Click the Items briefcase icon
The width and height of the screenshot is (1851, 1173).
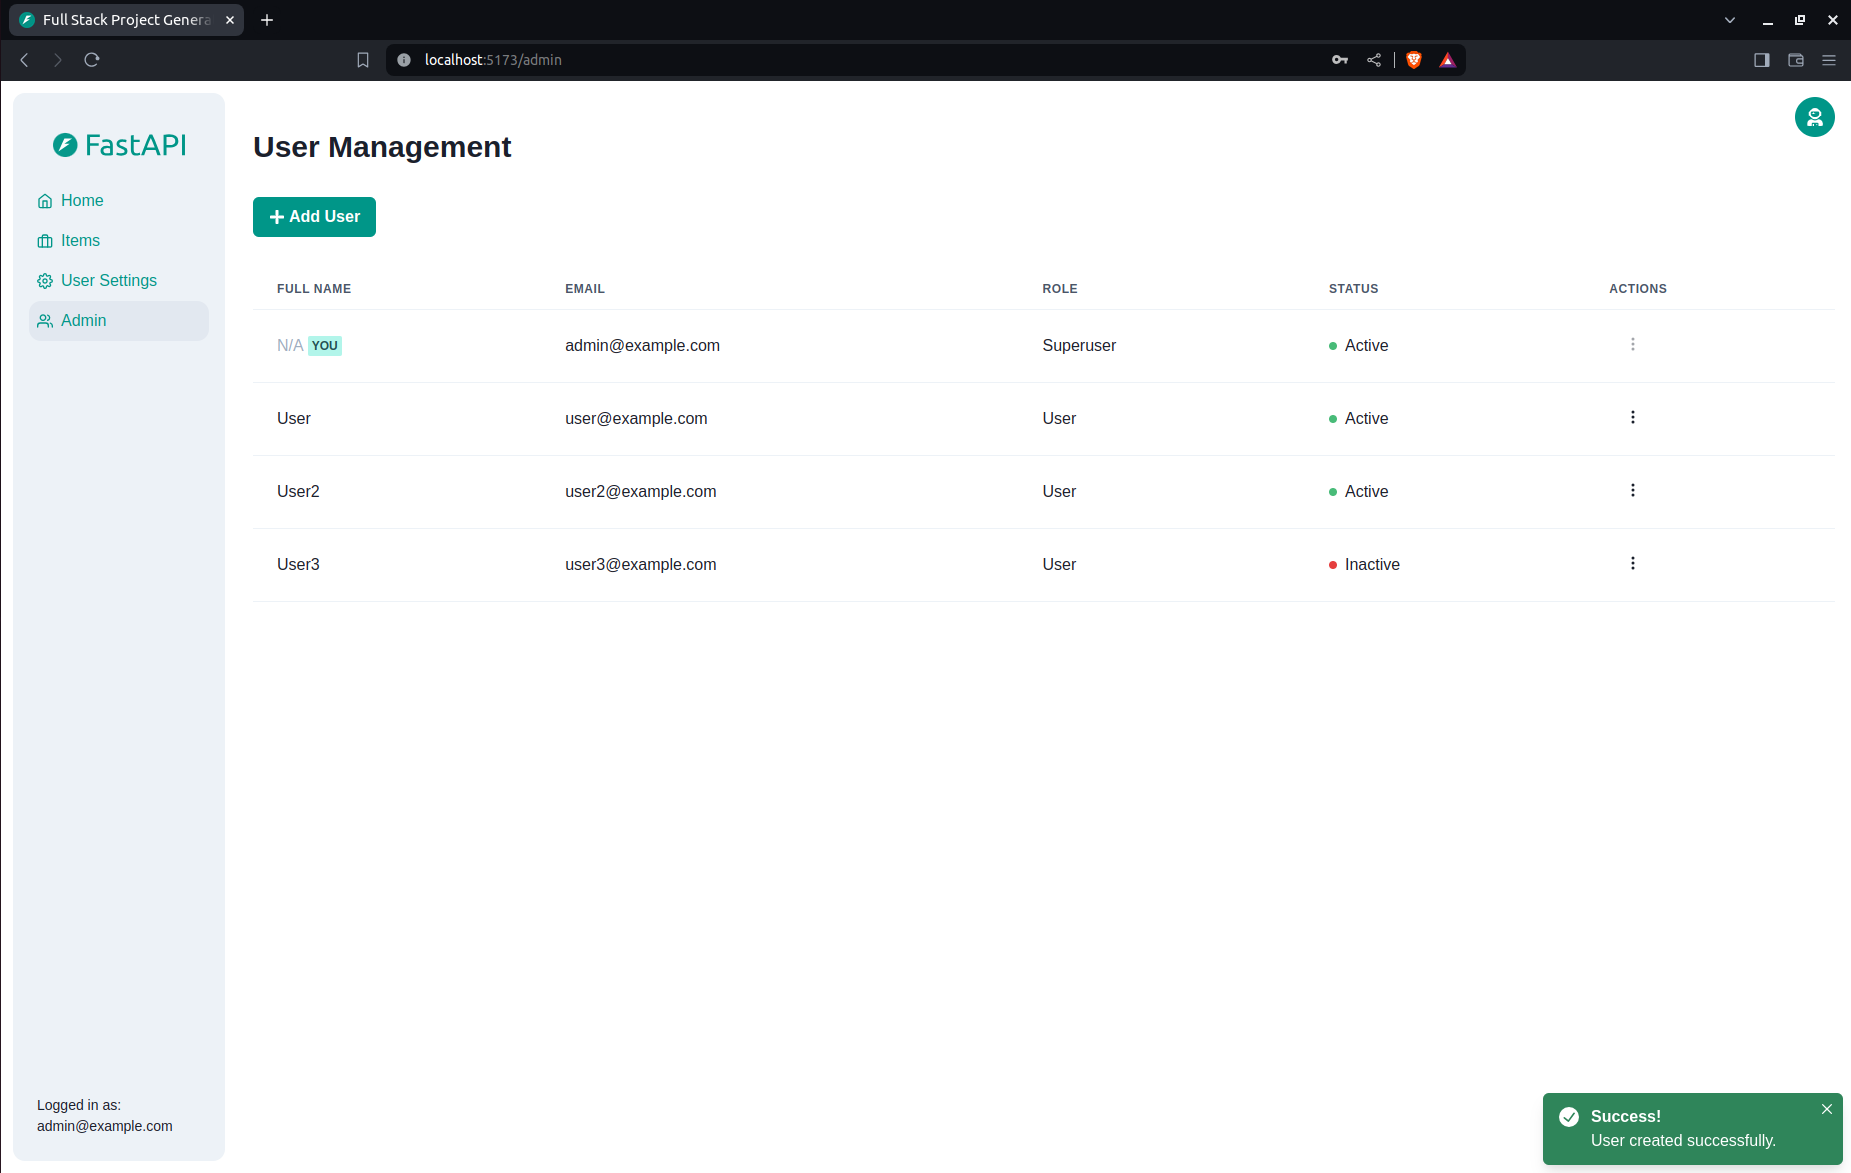(x=45, y=240)
